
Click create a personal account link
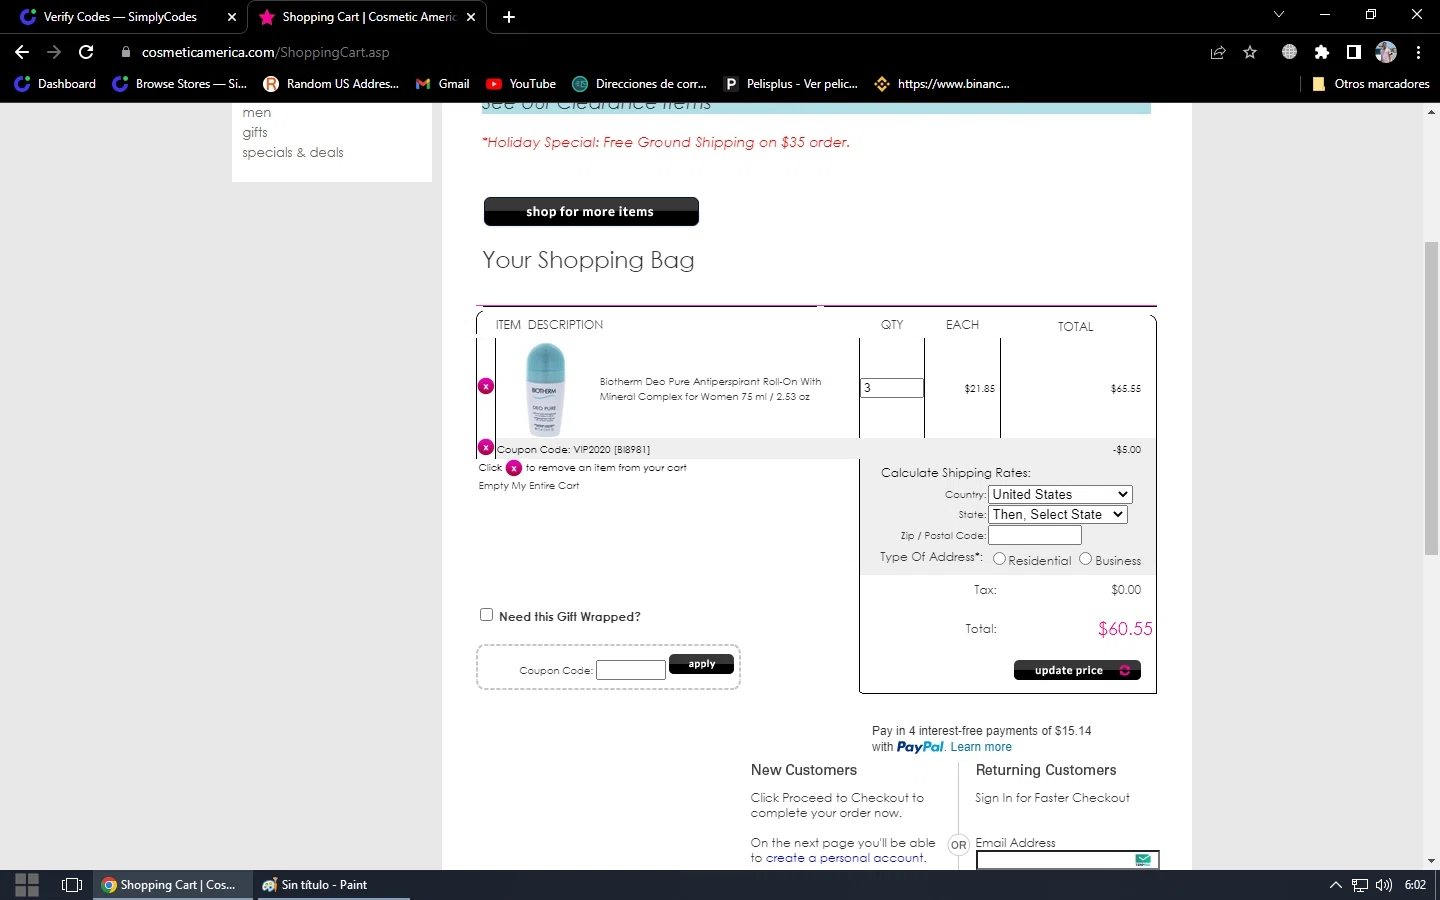(845, 858)
